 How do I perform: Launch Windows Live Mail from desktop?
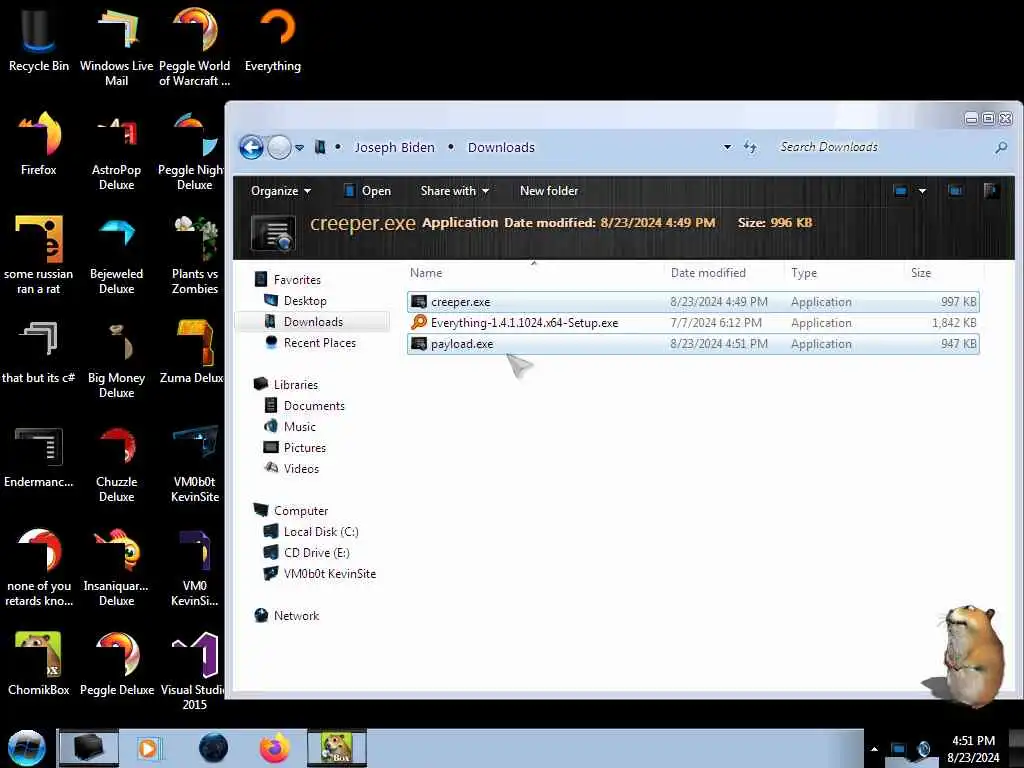[x=116, y=47]
